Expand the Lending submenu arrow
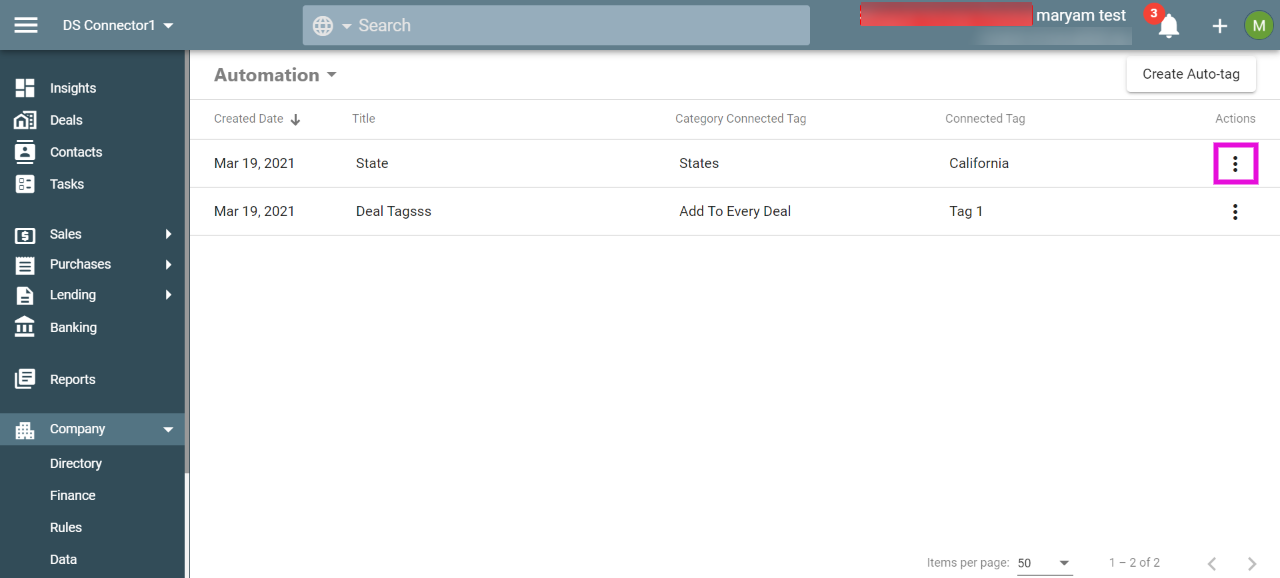This screenshot has width=1280, height=578. [x=168, y=295]
